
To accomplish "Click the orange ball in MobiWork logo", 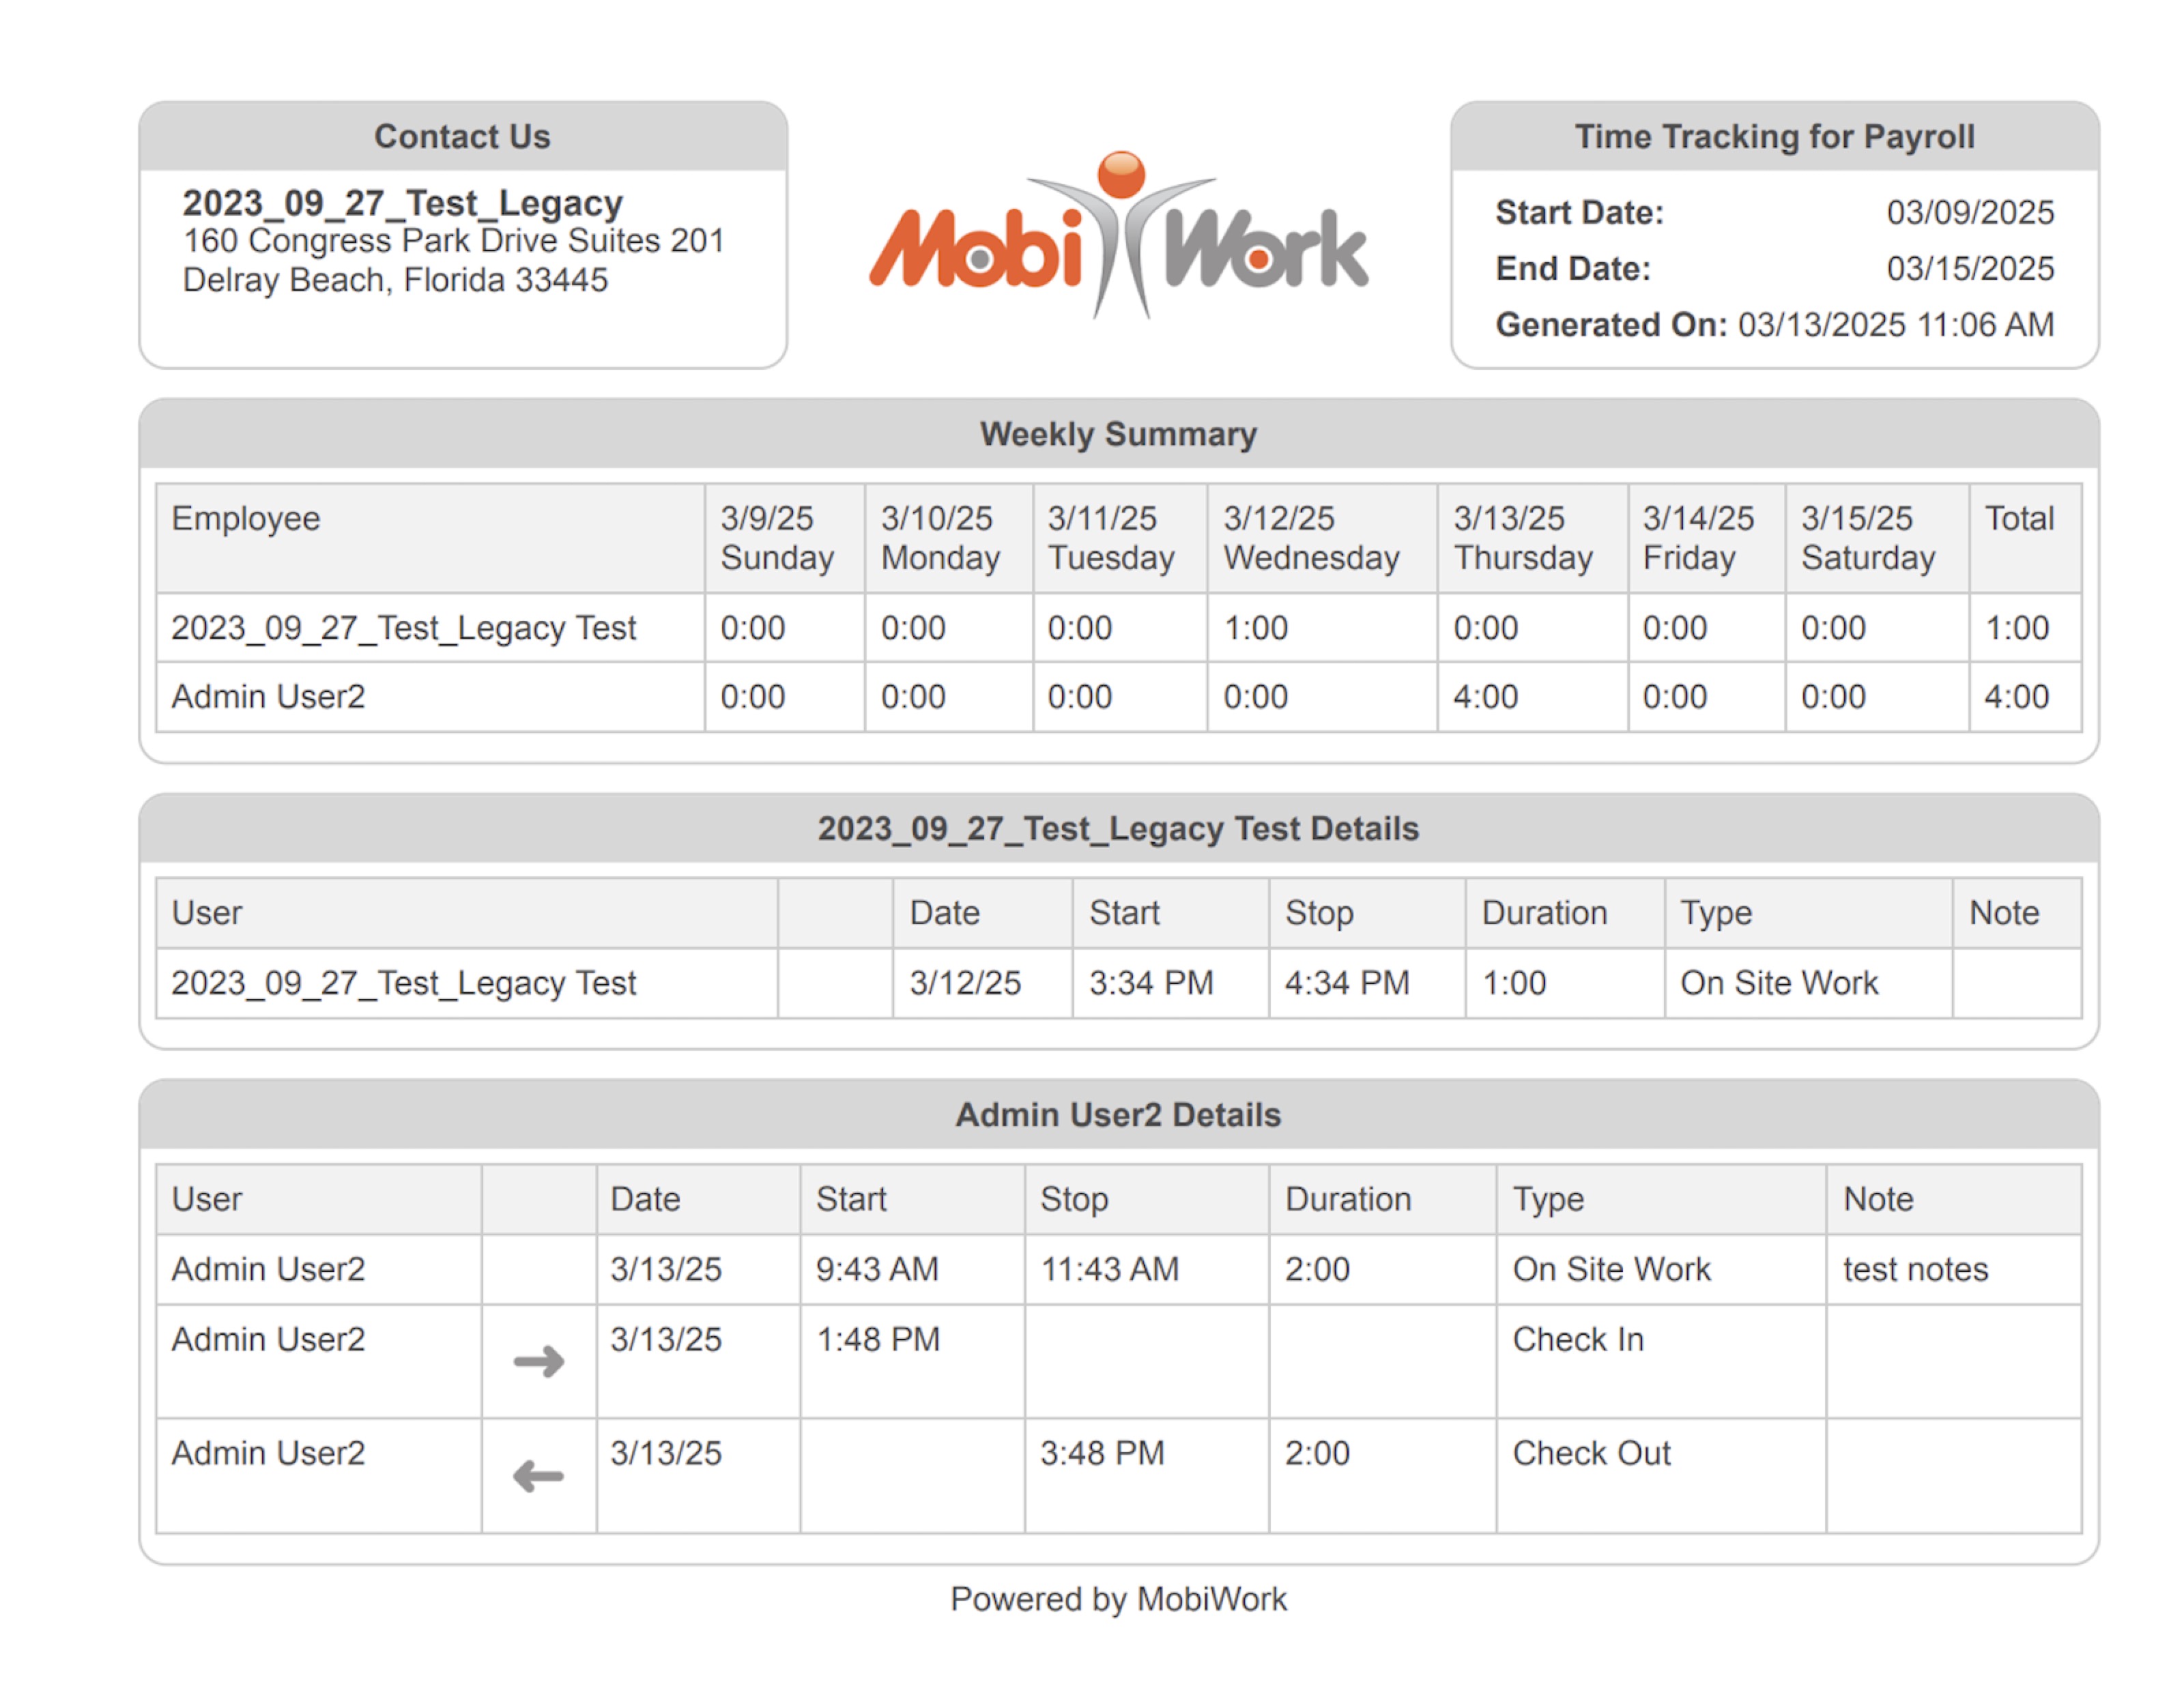I will coord(1121,174).
